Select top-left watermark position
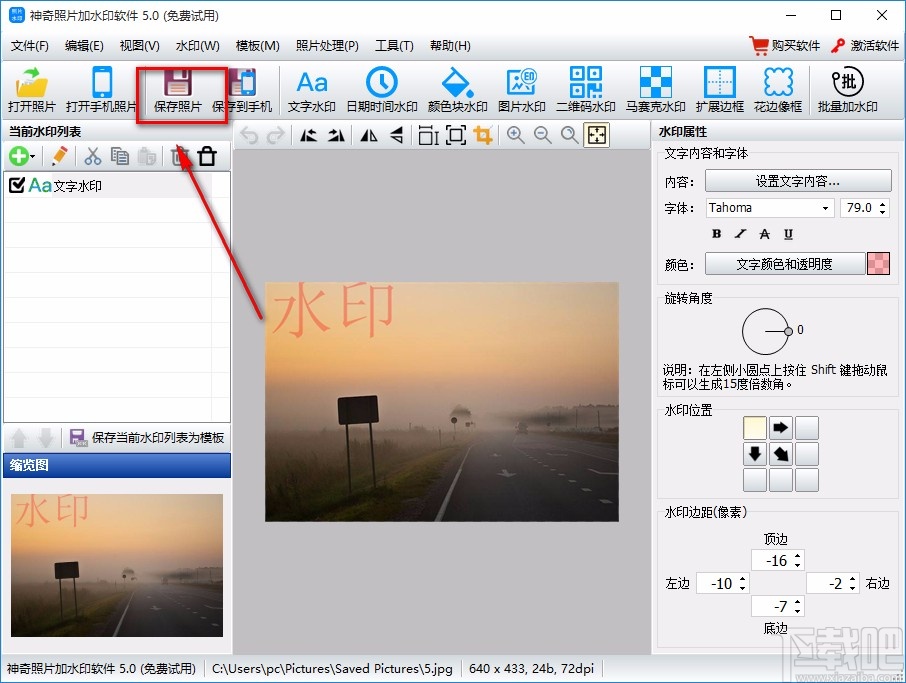The height and width of the screenshot is (683, 906). tap(755, 428)
